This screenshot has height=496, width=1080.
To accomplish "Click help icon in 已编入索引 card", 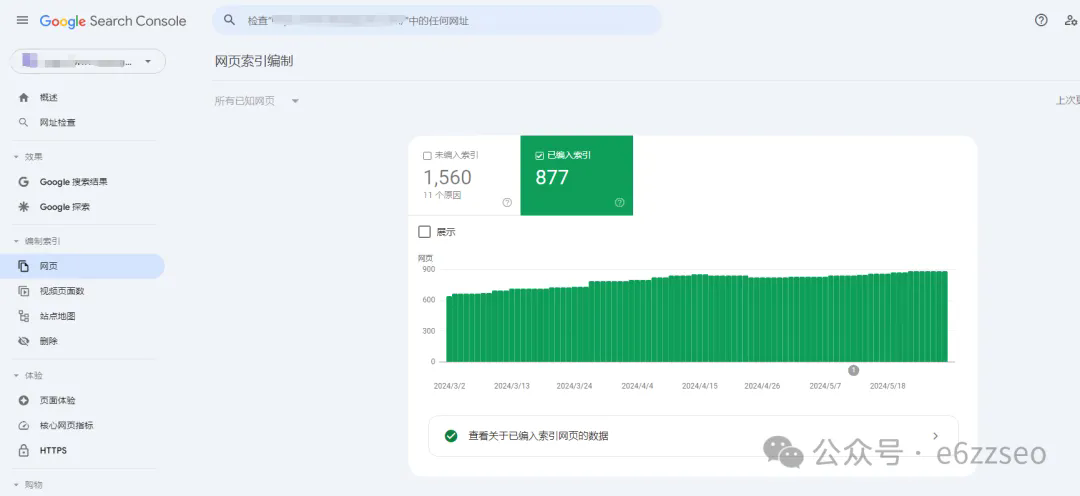I will (619, 203).
